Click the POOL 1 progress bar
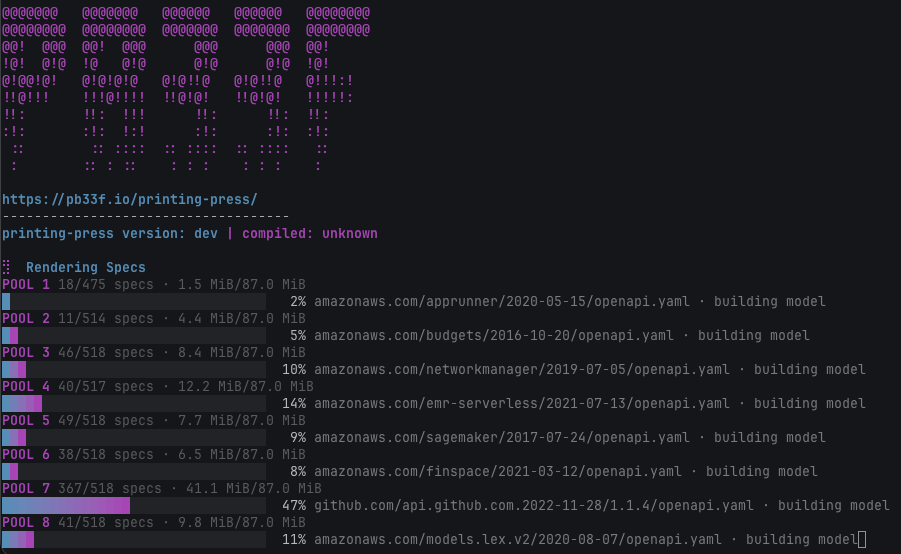Image resolution: width=901 pixels, height=554 pixels. [134, 302]
